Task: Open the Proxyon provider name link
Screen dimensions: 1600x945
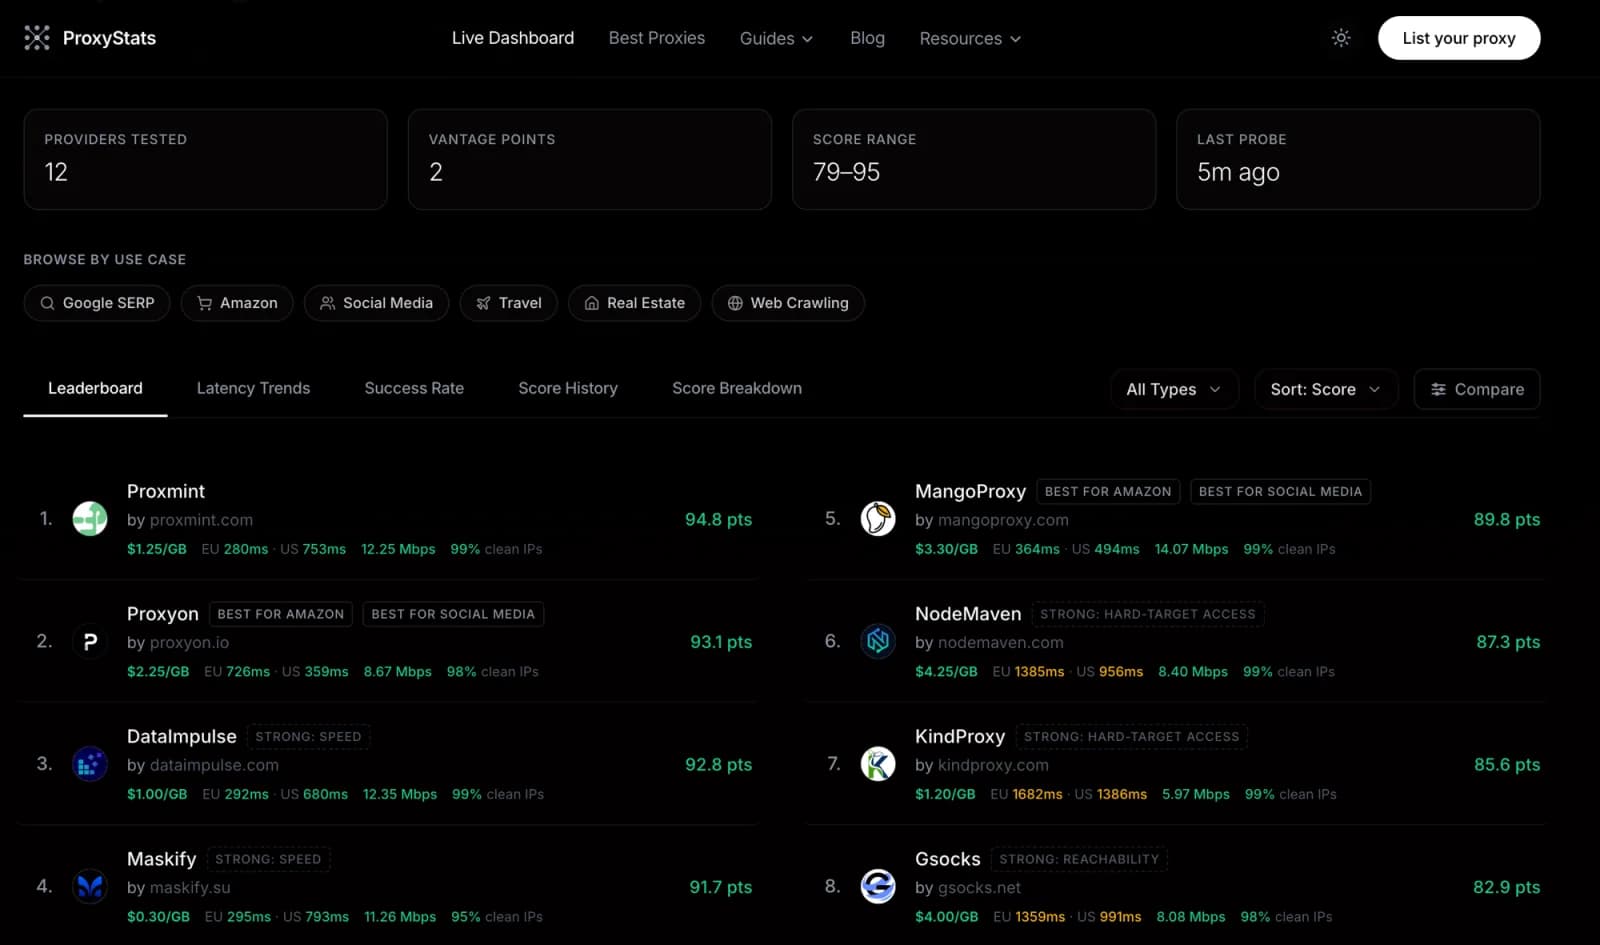Action: [163, 613]
